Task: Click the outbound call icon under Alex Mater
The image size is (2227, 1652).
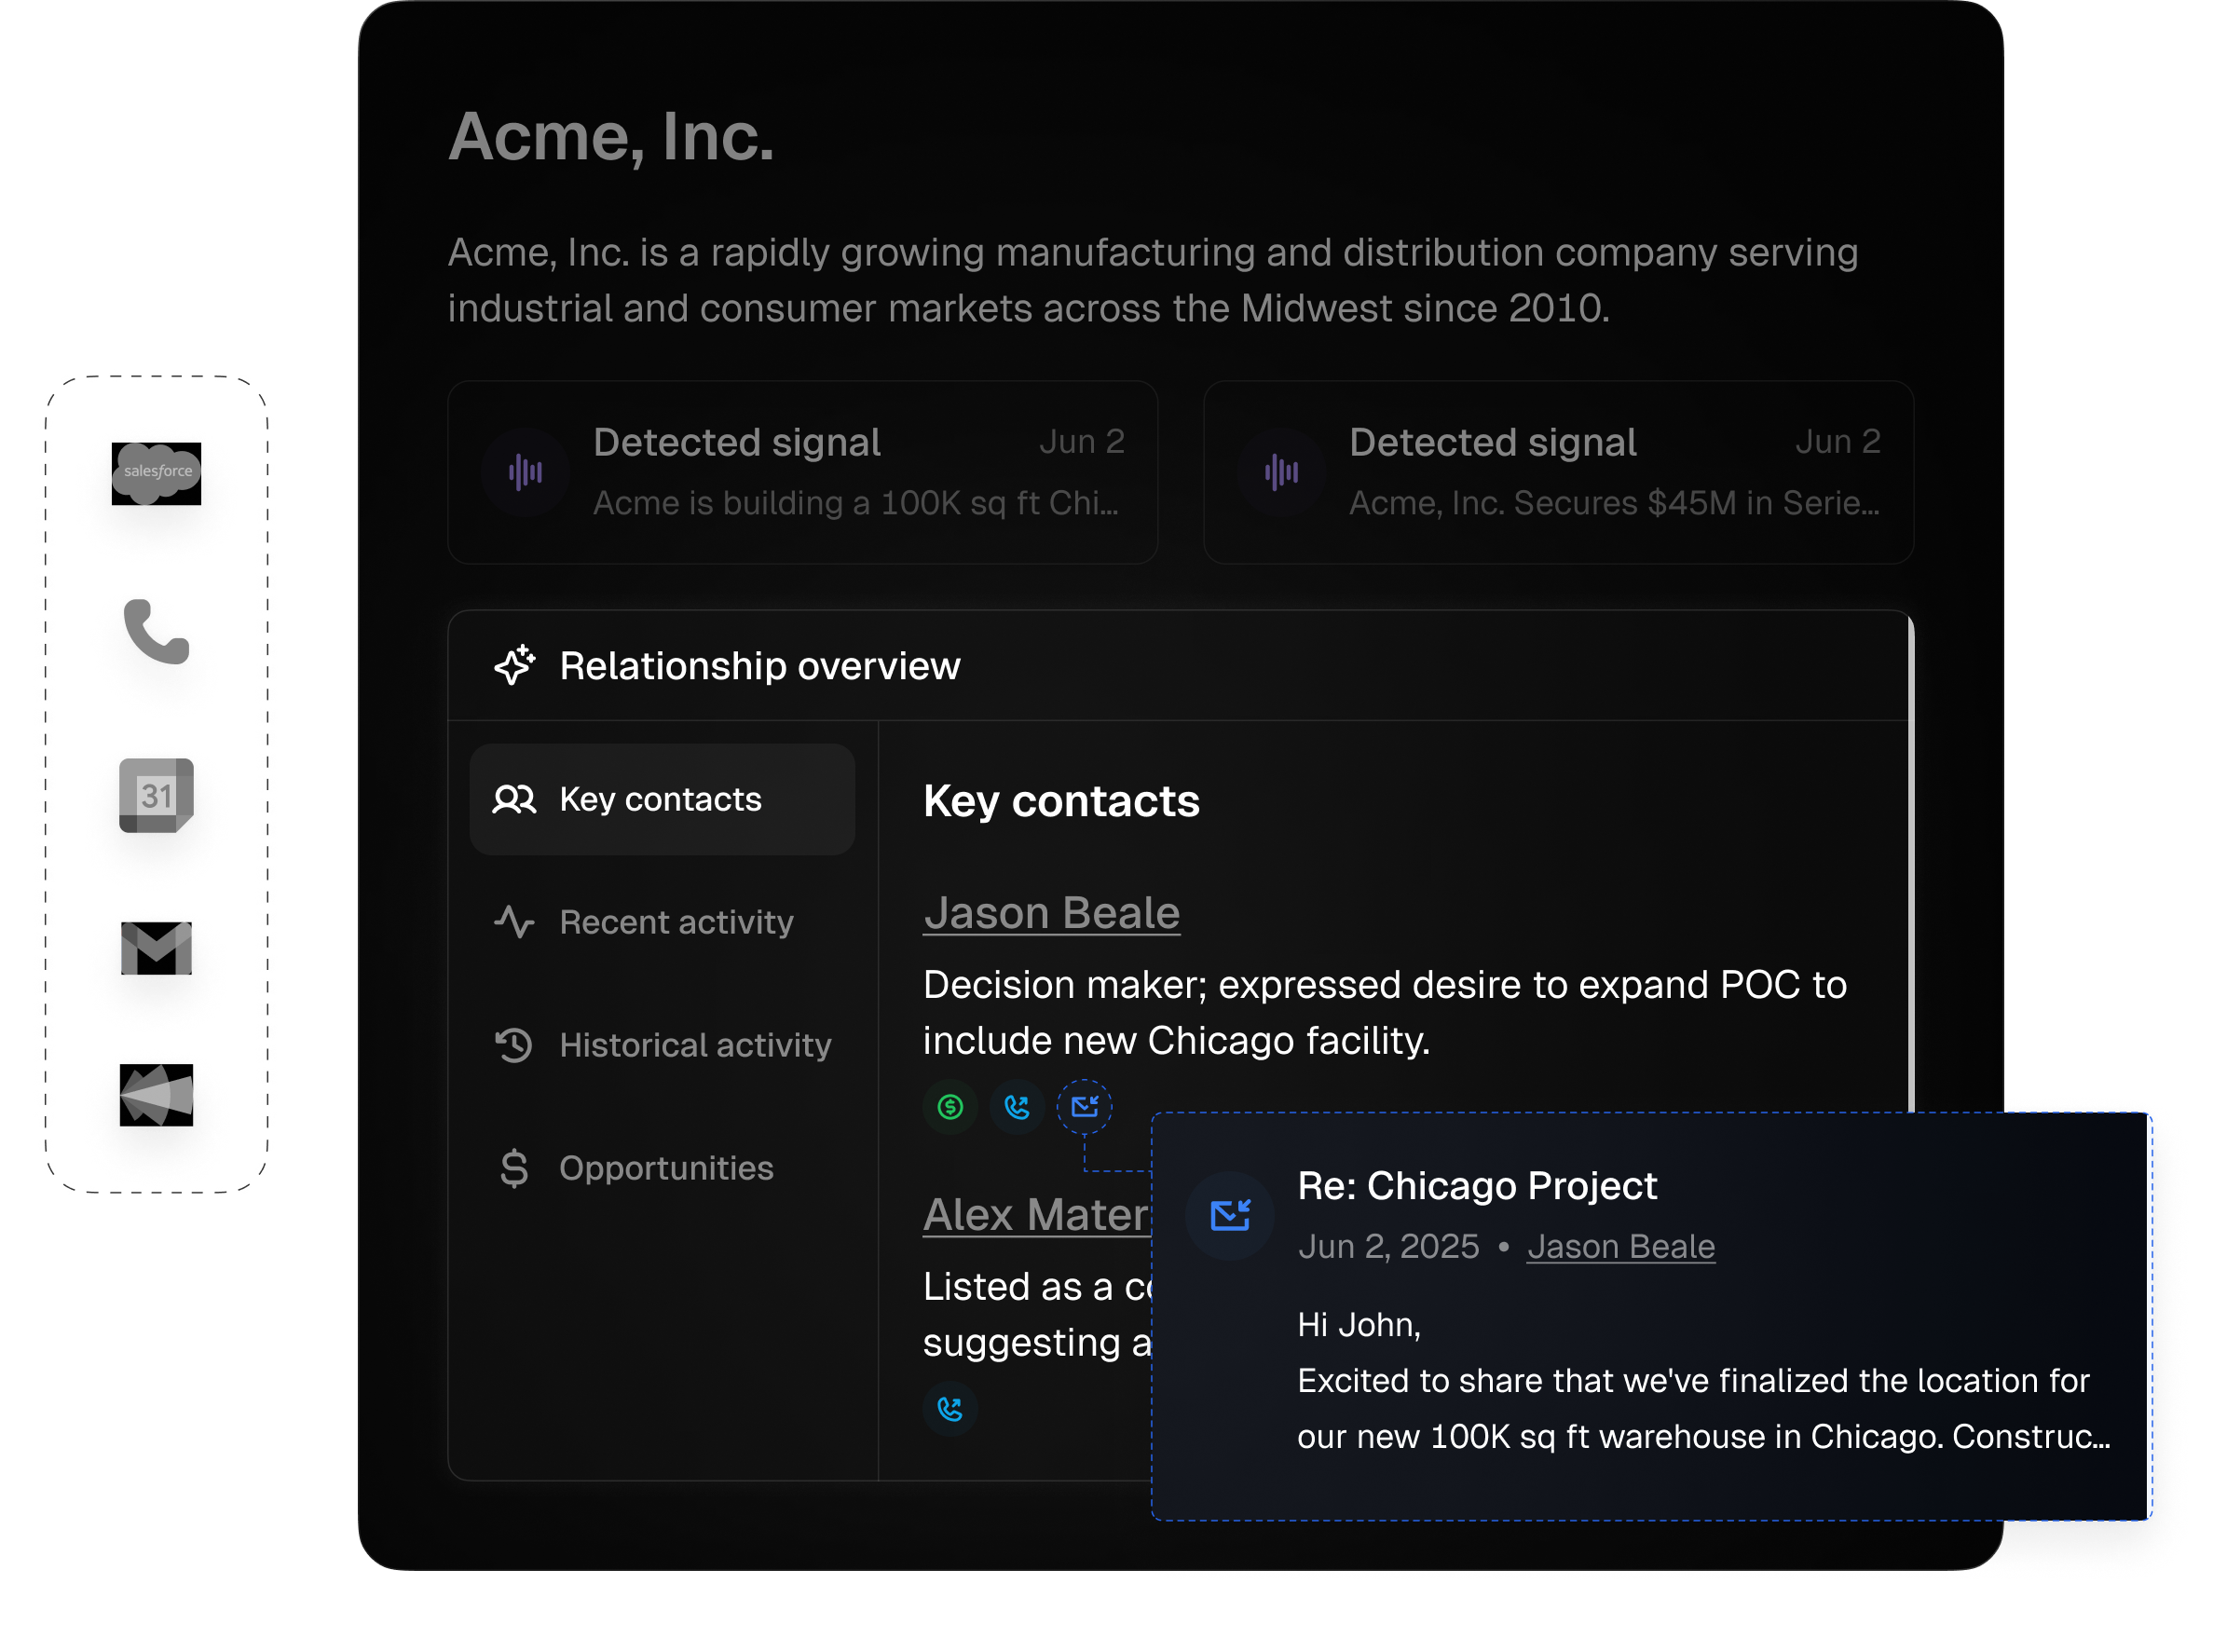Action: point(949,1410)
